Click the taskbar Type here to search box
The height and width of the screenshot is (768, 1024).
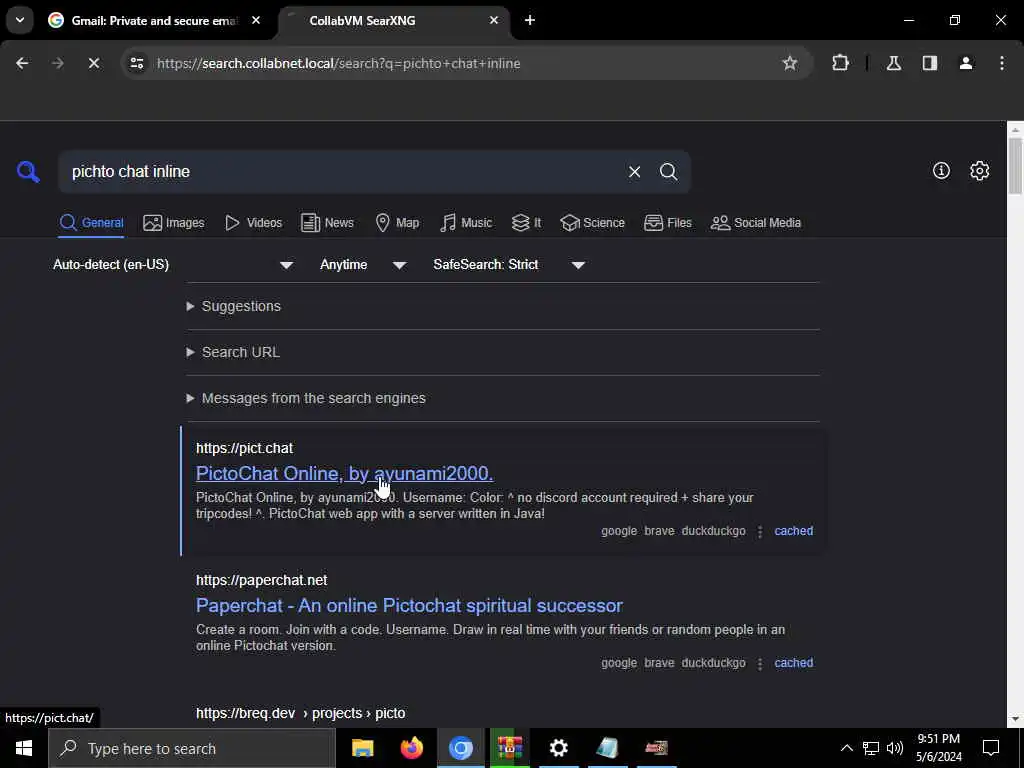pos(192,748)
